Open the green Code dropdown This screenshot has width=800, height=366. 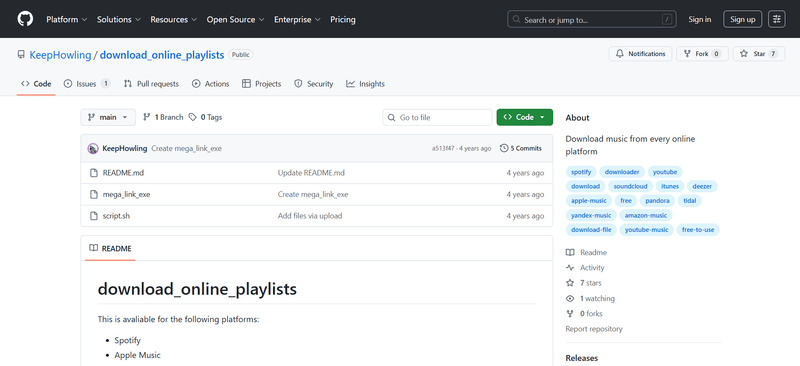pos(524,117)
